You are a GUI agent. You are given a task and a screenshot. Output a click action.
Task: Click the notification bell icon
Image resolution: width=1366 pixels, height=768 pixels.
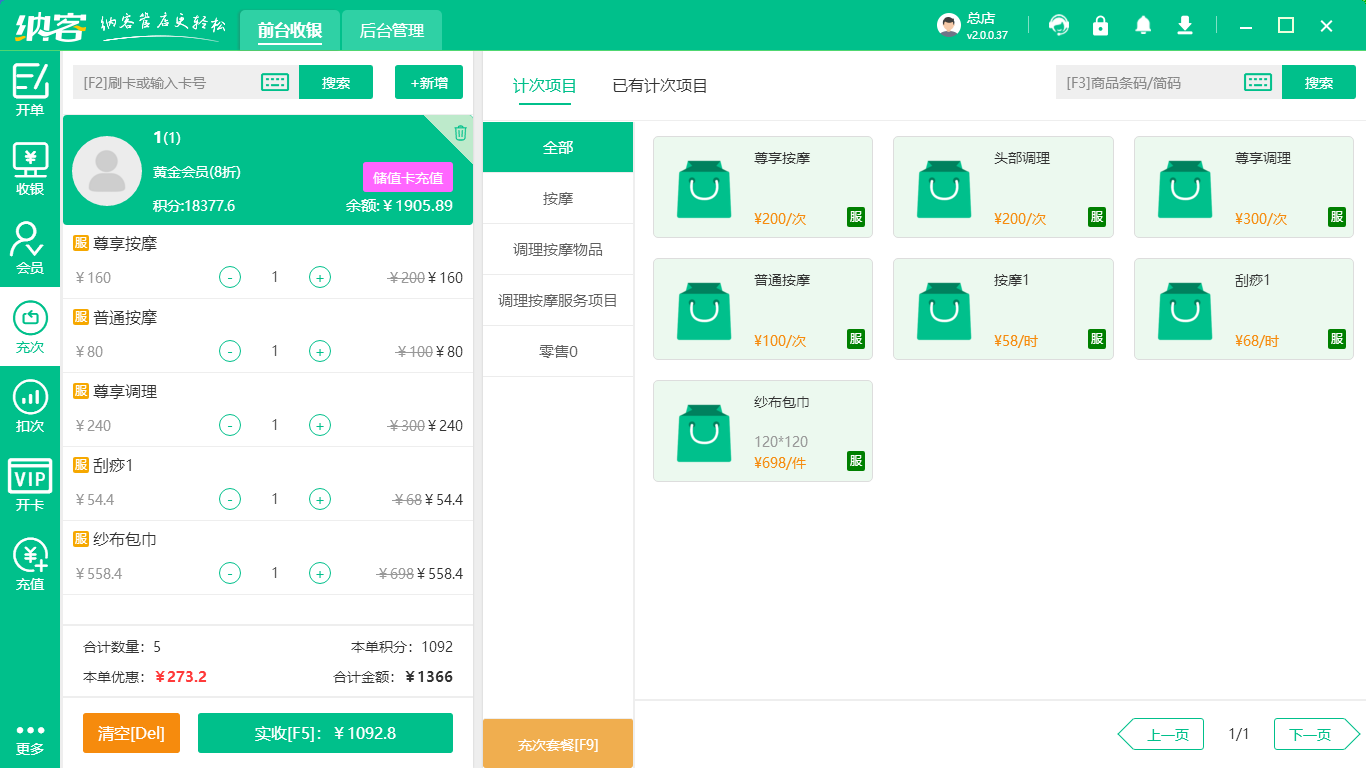(1142, 26)
